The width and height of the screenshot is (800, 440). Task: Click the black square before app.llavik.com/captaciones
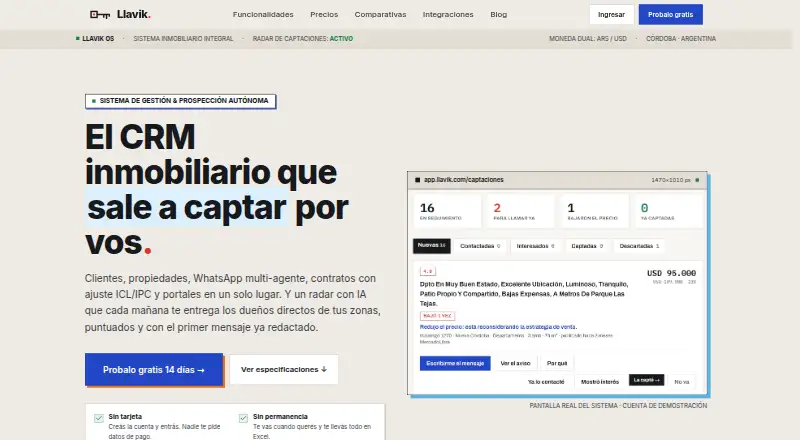point(417,180)
